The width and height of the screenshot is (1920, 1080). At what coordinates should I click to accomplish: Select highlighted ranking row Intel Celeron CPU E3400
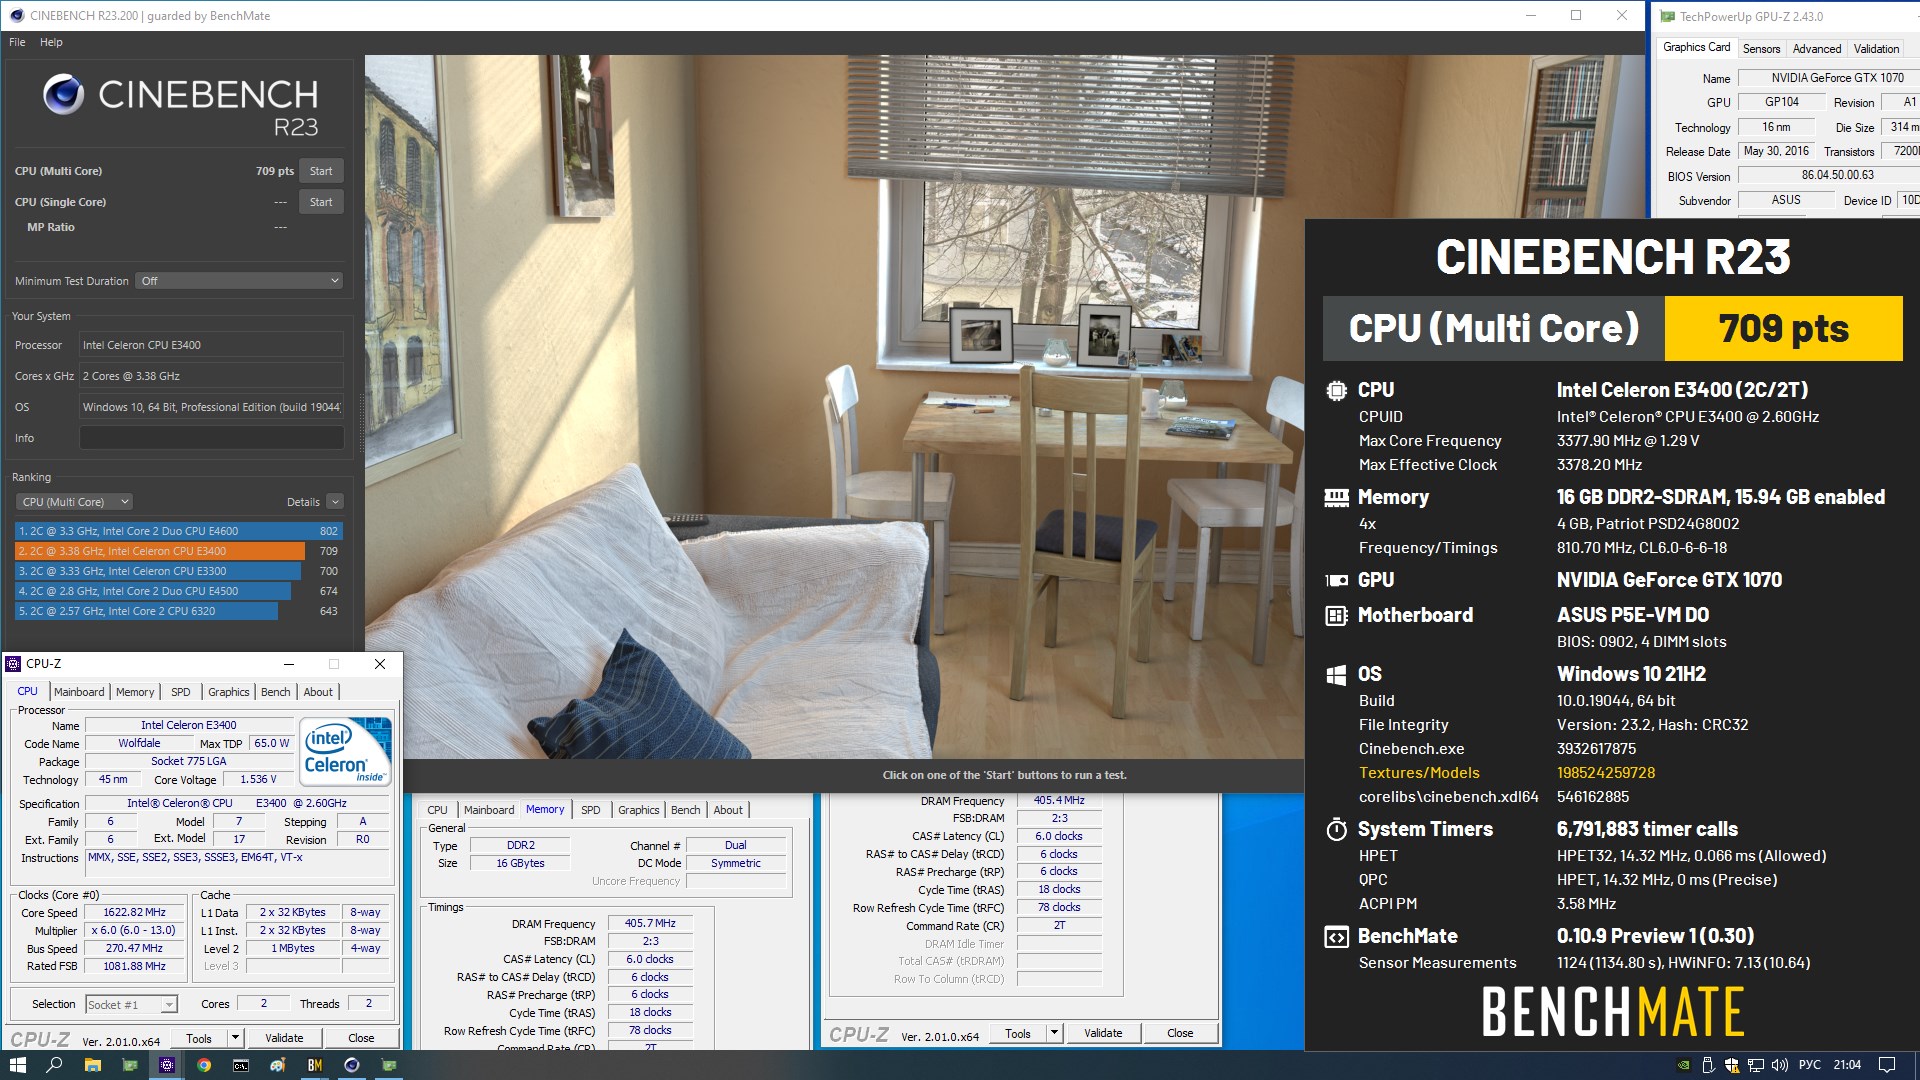click(179, 551)
